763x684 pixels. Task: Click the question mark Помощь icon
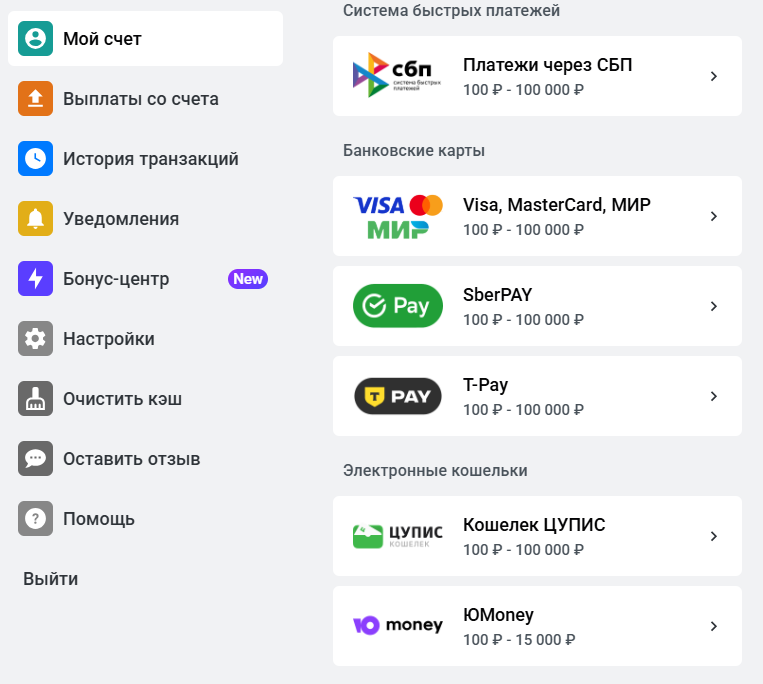tap(36, 519)
